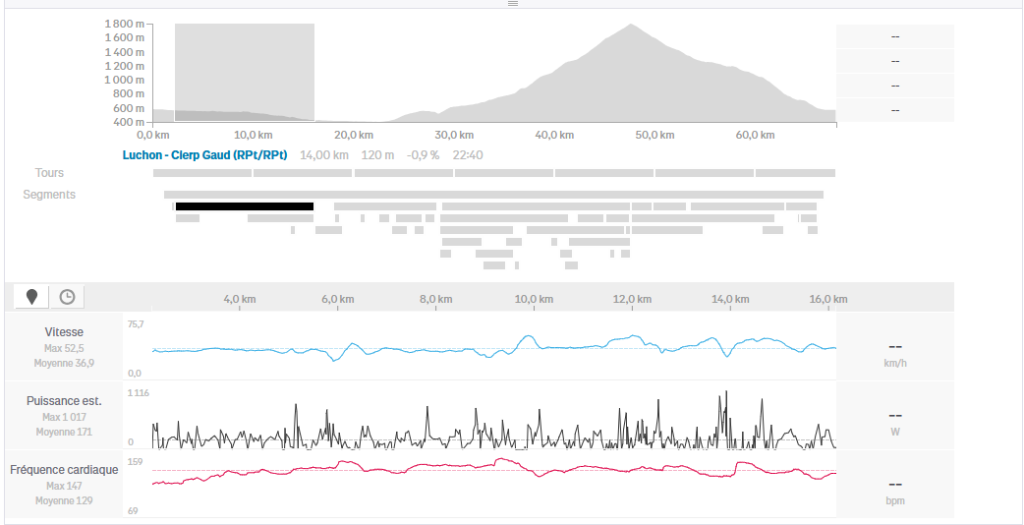Switch x-axis to distance with pin icon
1024x525 pixels.
(32, 297)
